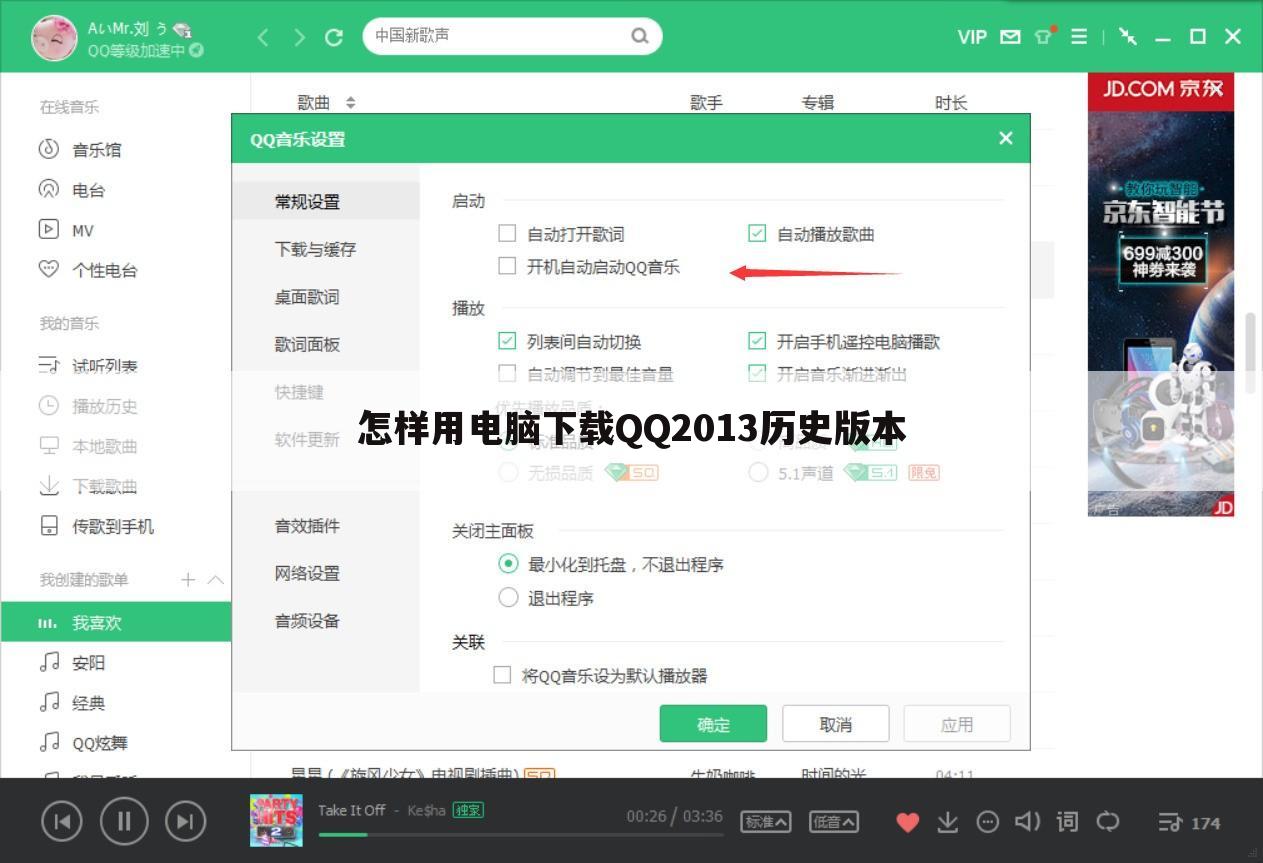Click the search magnifier icon

(x=639, y=36)
